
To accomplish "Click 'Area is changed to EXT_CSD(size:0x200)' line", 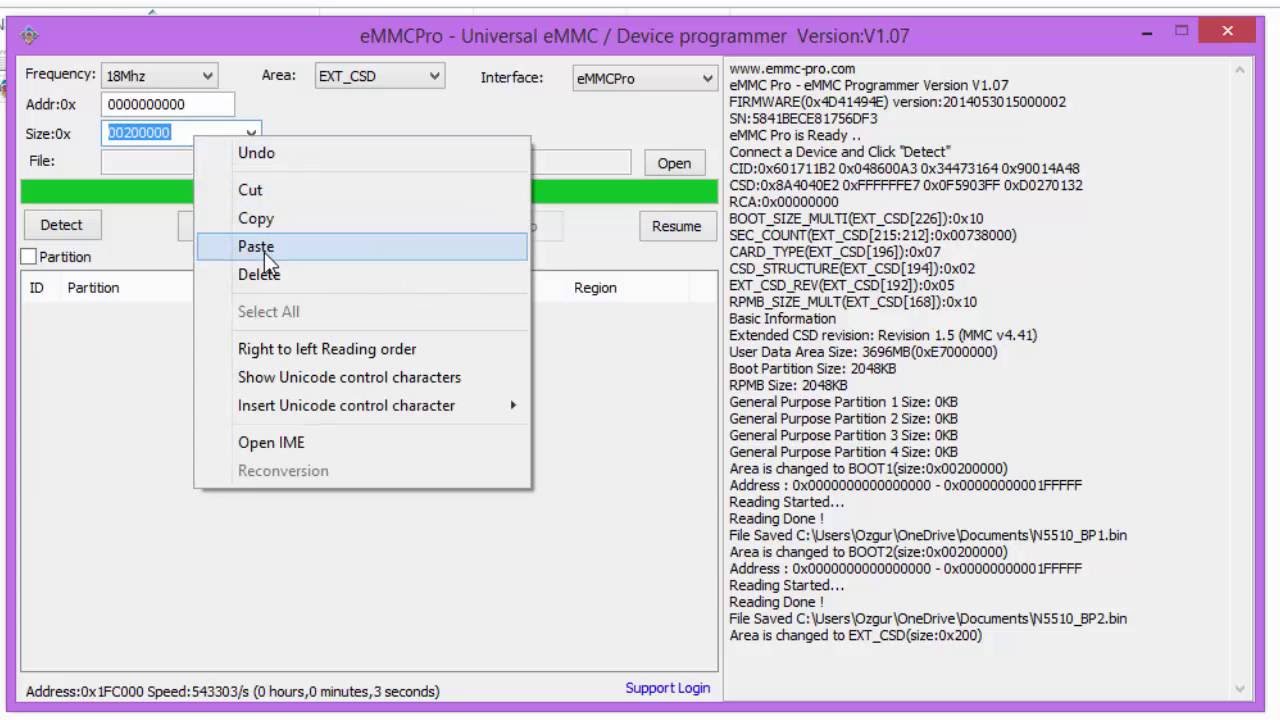I will pyautogui.click(x=856, y=635).
